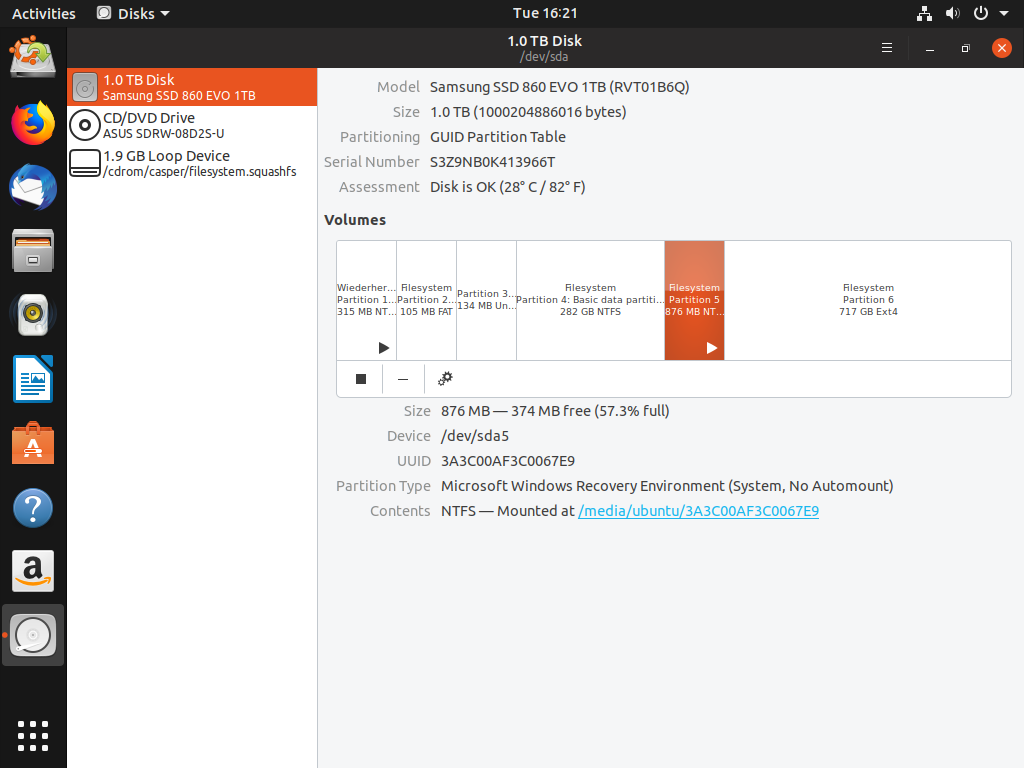Click the serial number S3Z9NB0K413966T

[492, 162]
